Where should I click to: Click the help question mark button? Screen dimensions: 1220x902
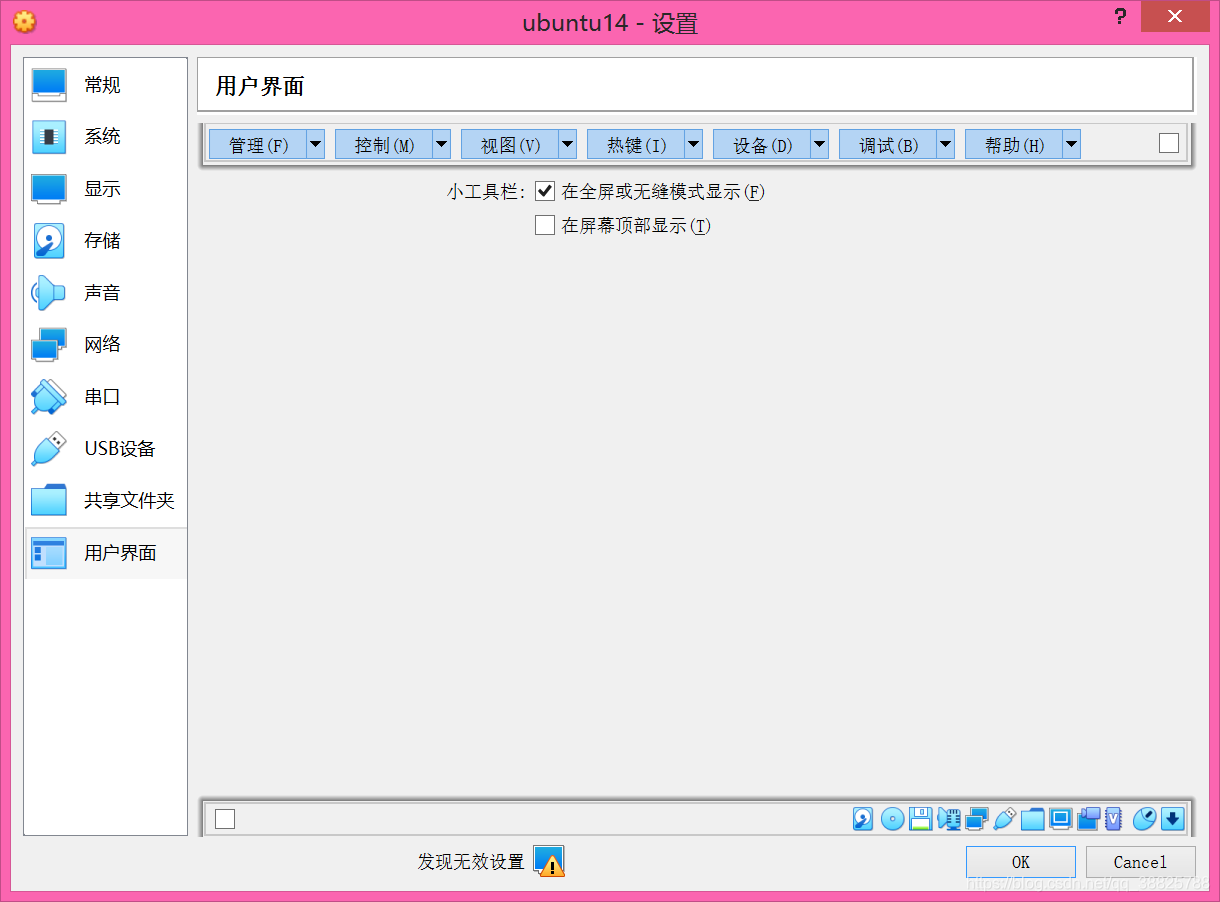click(x=1120, y=18)
